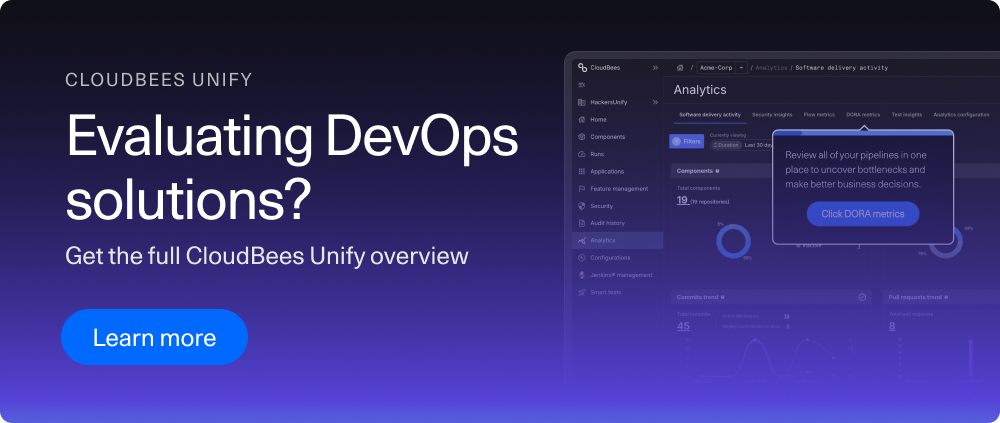Click the Components cube icon

(582, 137)
